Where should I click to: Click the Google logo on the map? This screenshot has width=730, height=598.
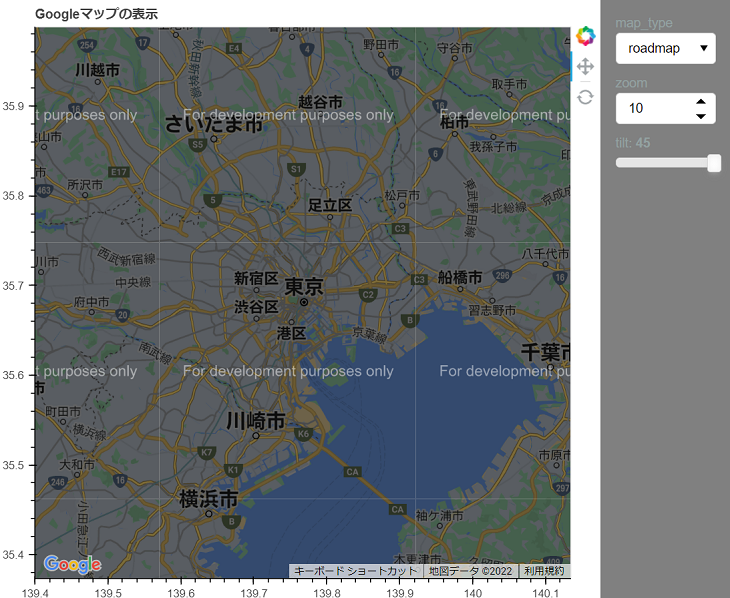[x=73, y=564]
